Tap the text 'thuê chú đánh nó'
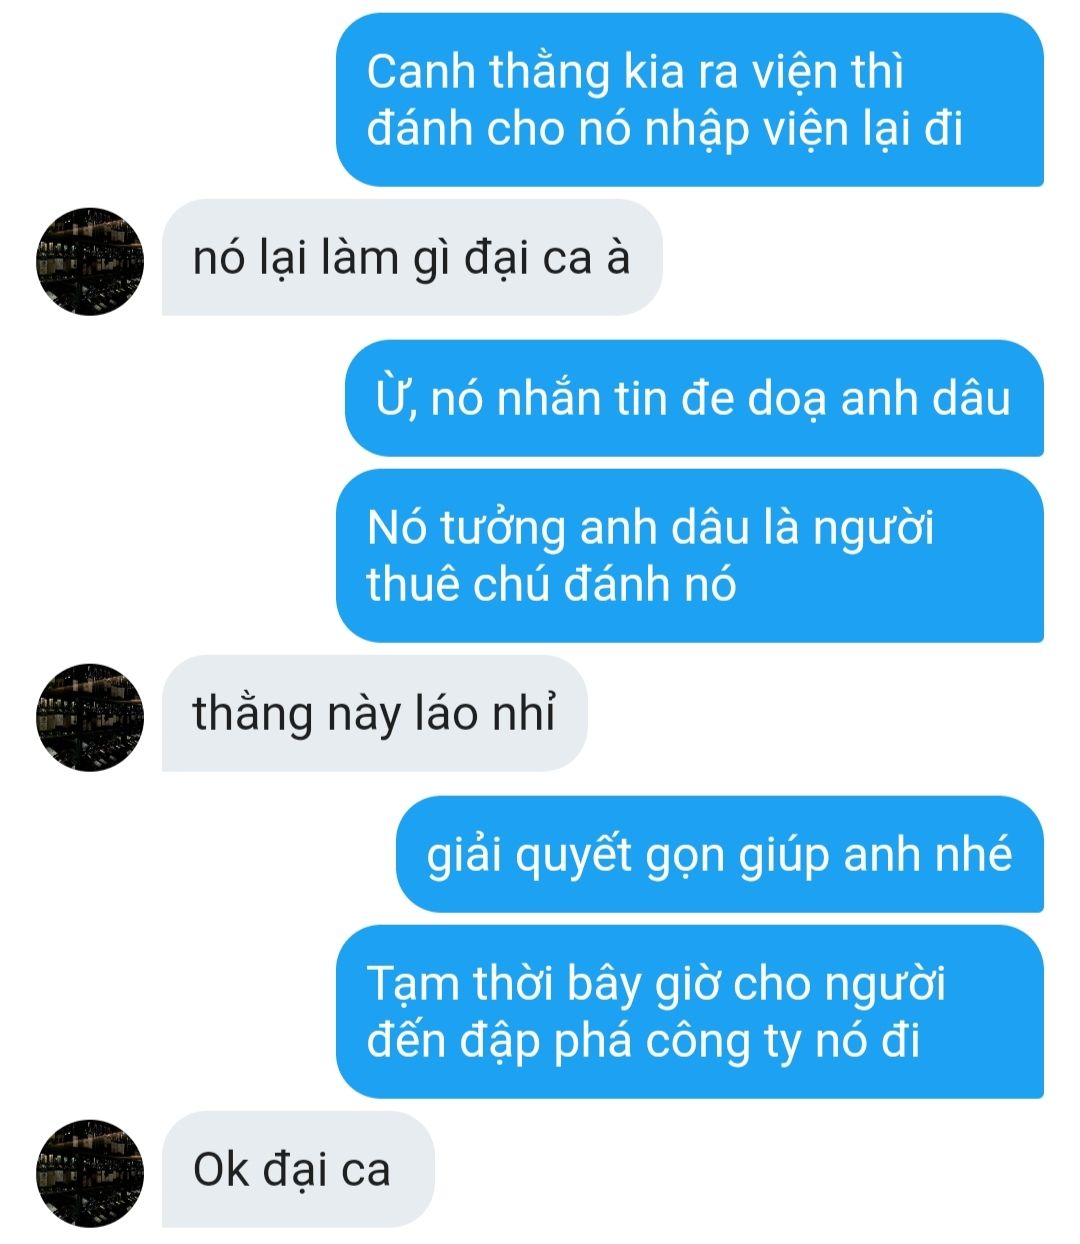The height and width of the screenshot is (1244, 1080). coord(551,585)
